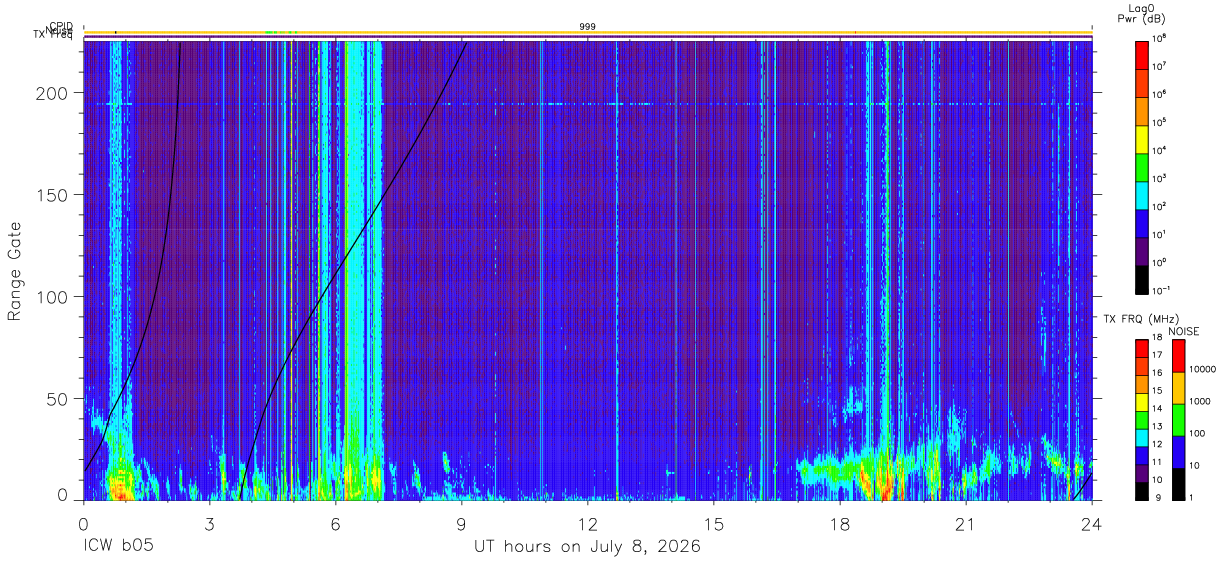Click the cyan 12-13 segment of the TX FRQ colorbar
This screenshot has height=567, width=1228.
point(1142,436)
